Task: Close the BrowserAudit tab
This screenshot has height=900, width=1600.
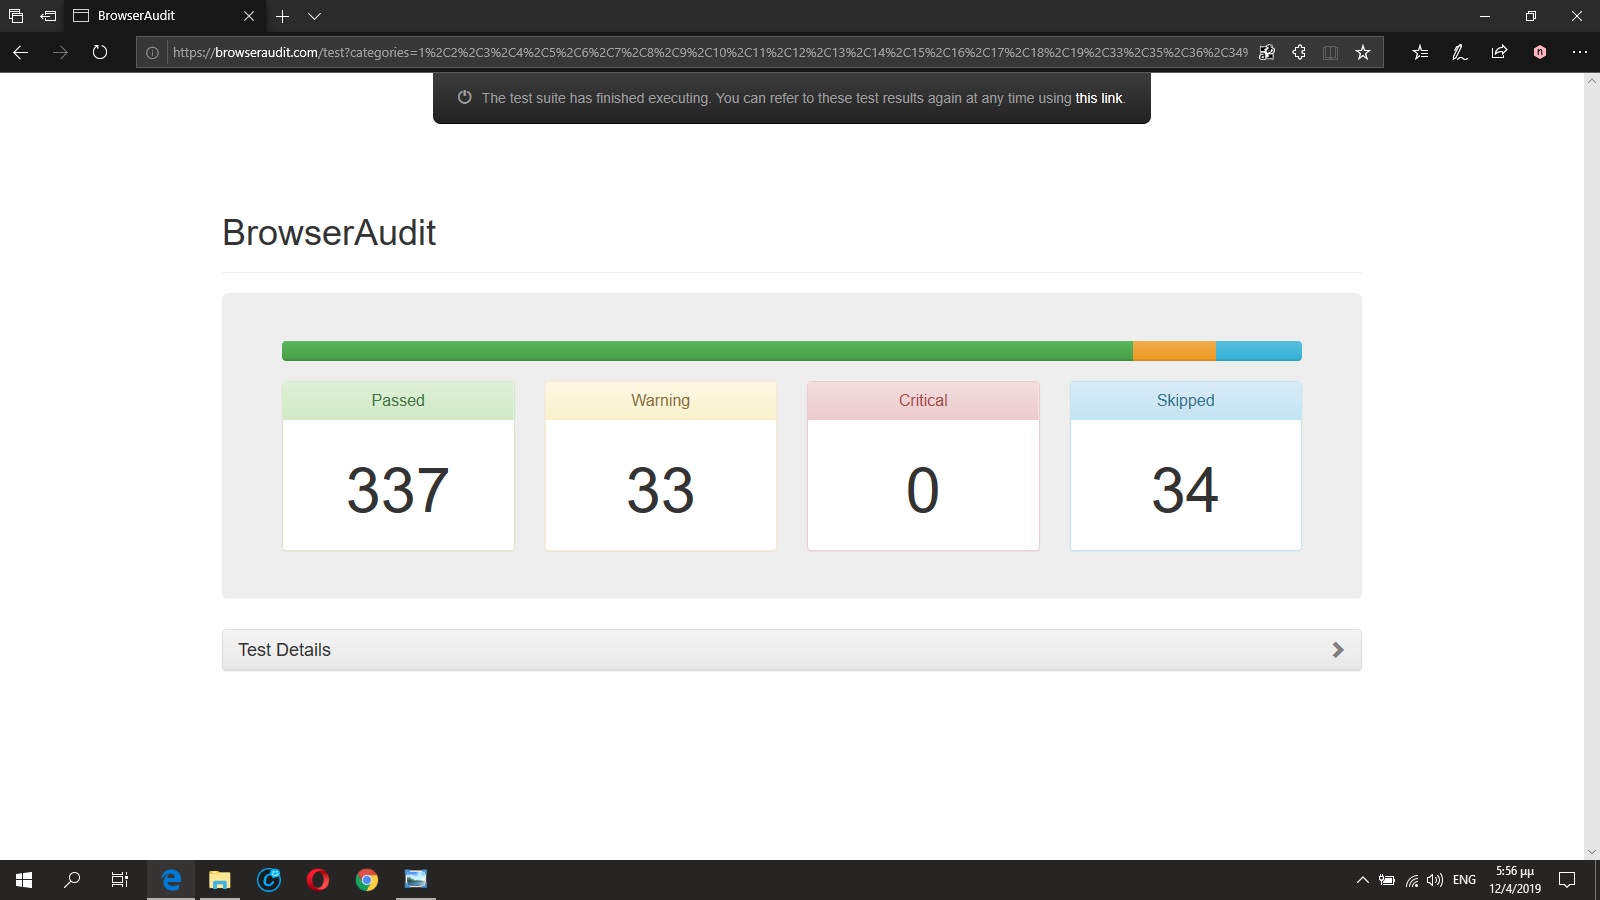Action: tap(249, 16)
